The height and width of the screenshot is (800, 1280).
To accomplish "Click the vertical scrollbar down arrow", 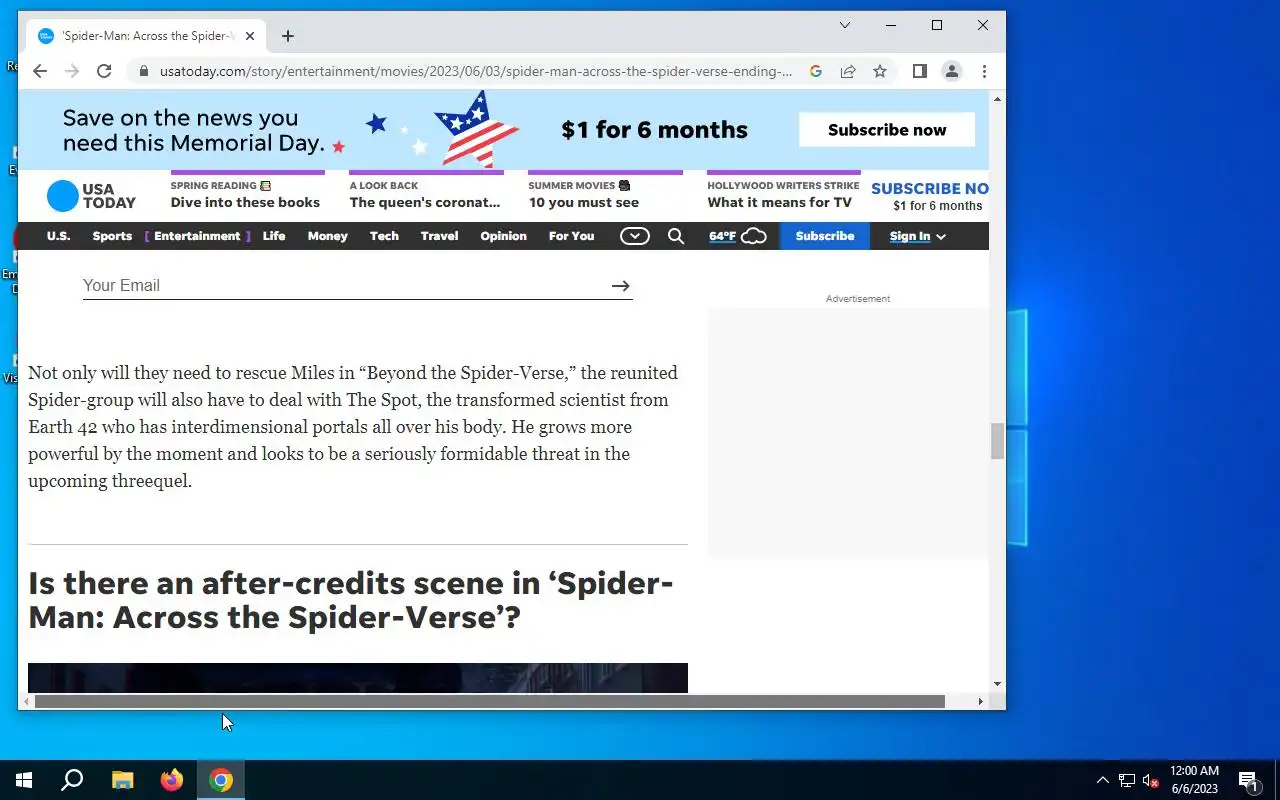I will tap(997, 684).
